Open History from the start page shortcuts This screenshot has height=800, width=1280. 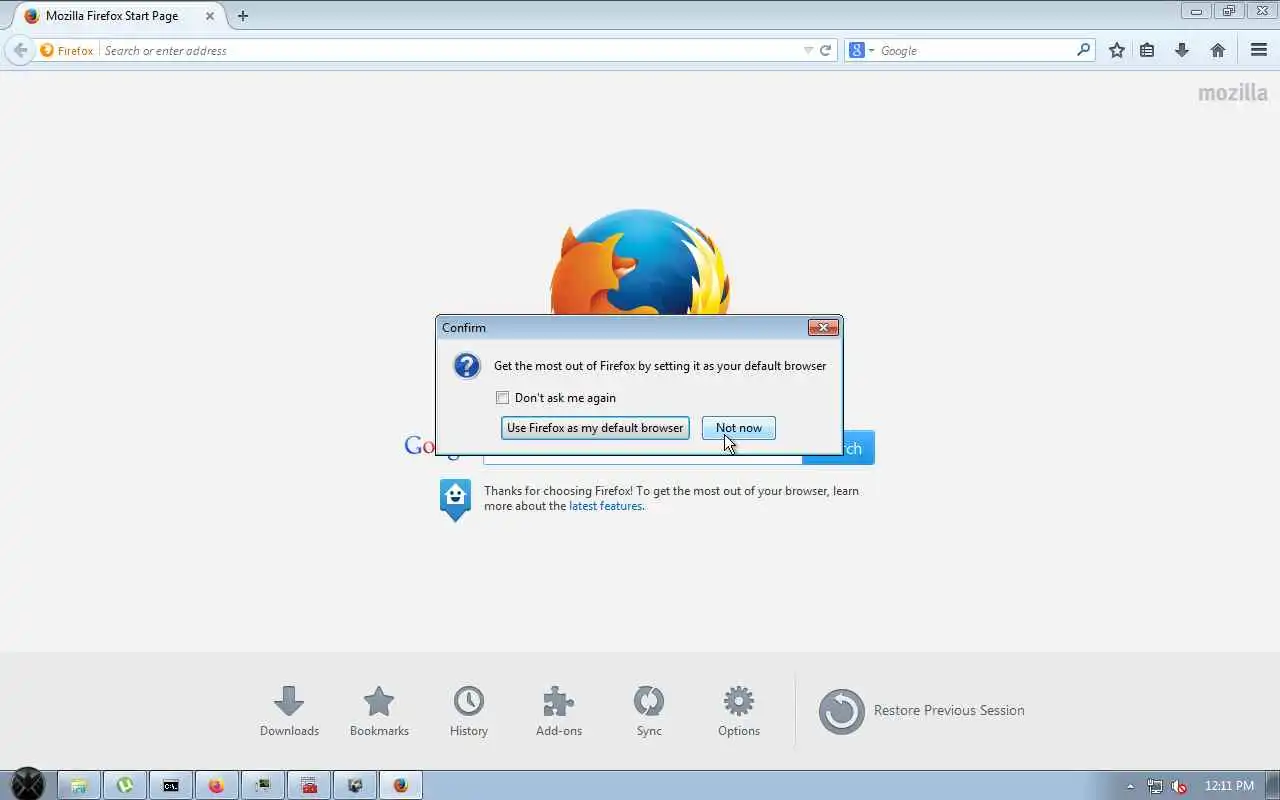(x=468, y=711)
